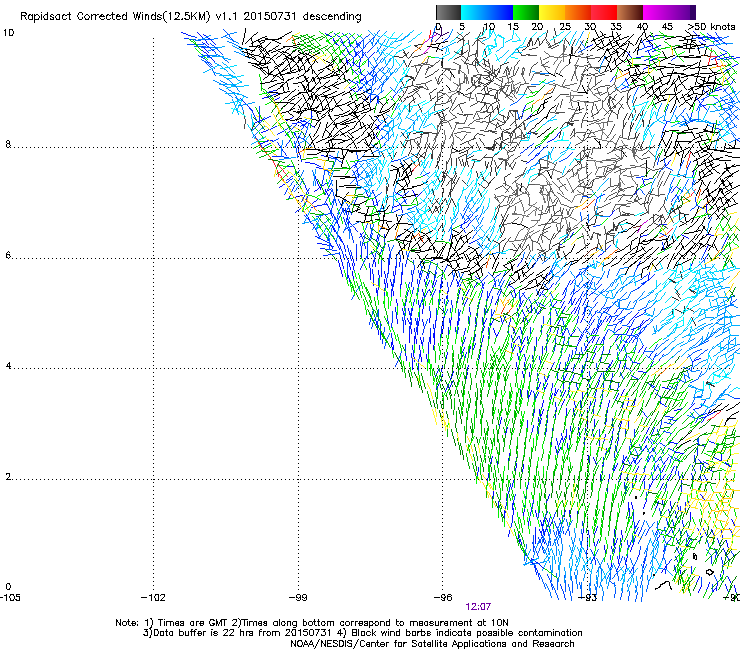Click the latitude '6' axis label
The height and width of the screenshot is (650, 740).
8,255
